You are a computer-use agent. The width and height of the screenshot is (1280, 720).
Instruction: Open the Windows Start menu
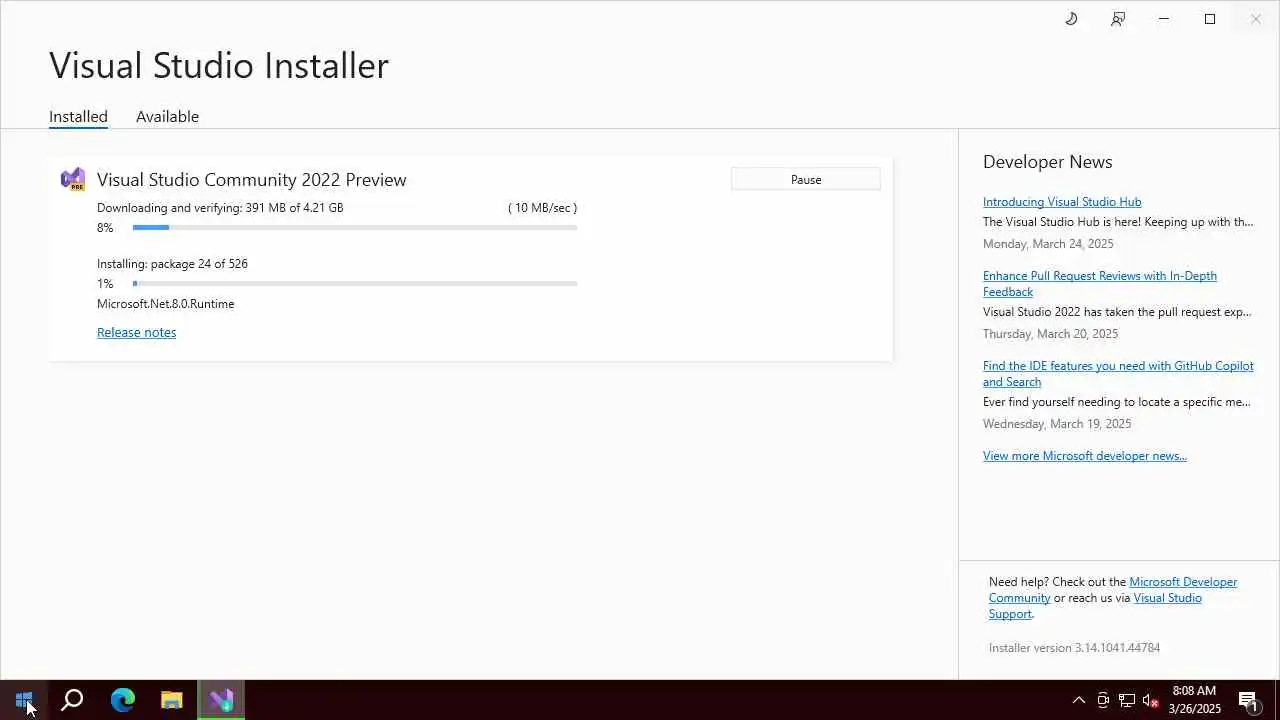pos(24,700)
